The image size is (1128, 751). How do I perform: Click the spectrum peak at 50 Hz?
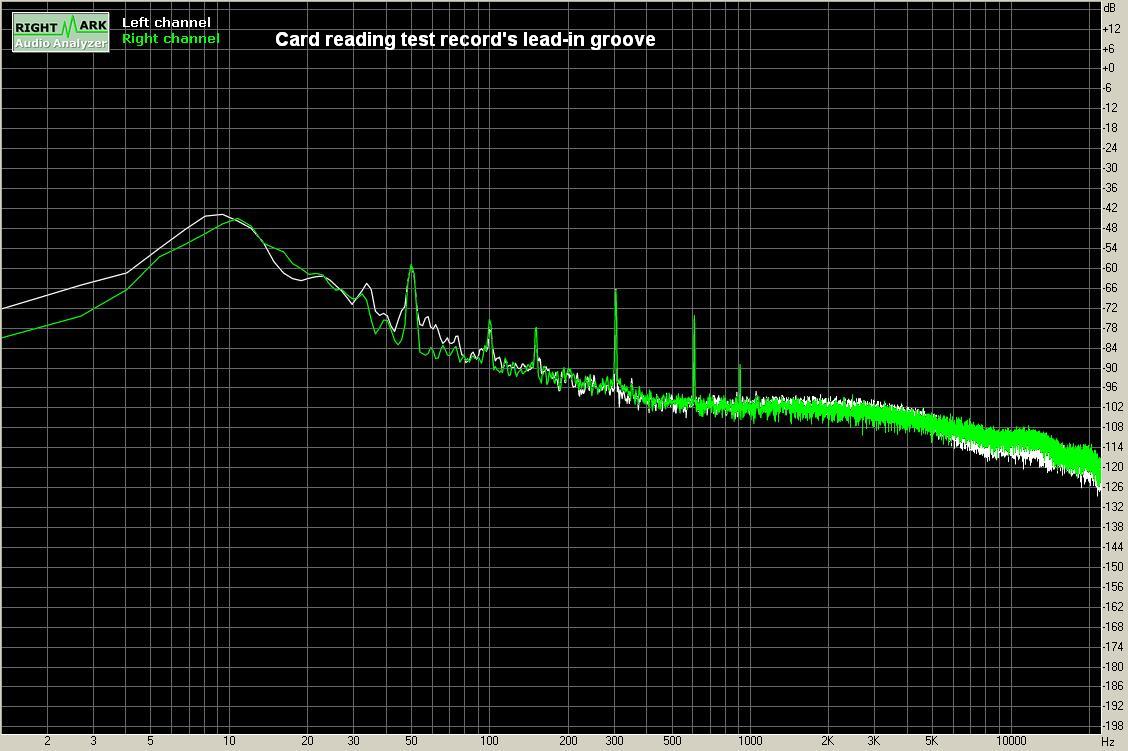411,266
